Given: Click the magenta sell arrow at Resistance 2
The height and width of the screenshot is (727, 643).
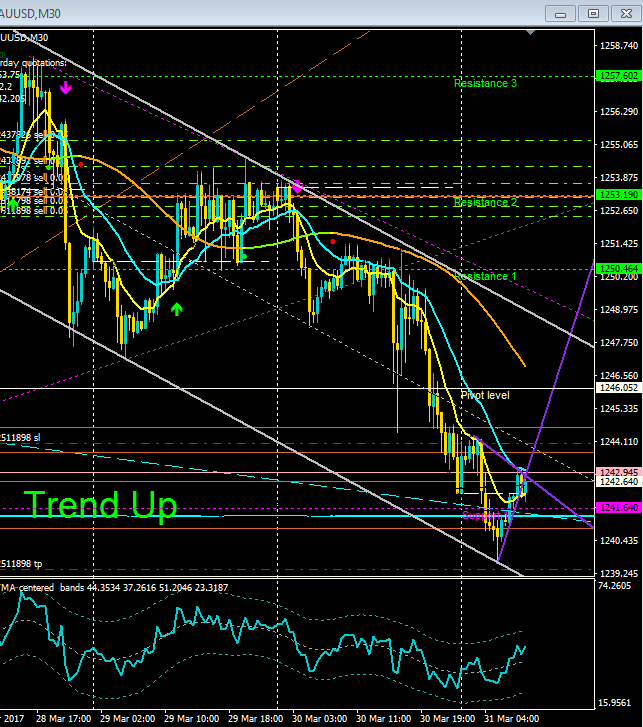Looking at the screenshot, I should [297, 187].
